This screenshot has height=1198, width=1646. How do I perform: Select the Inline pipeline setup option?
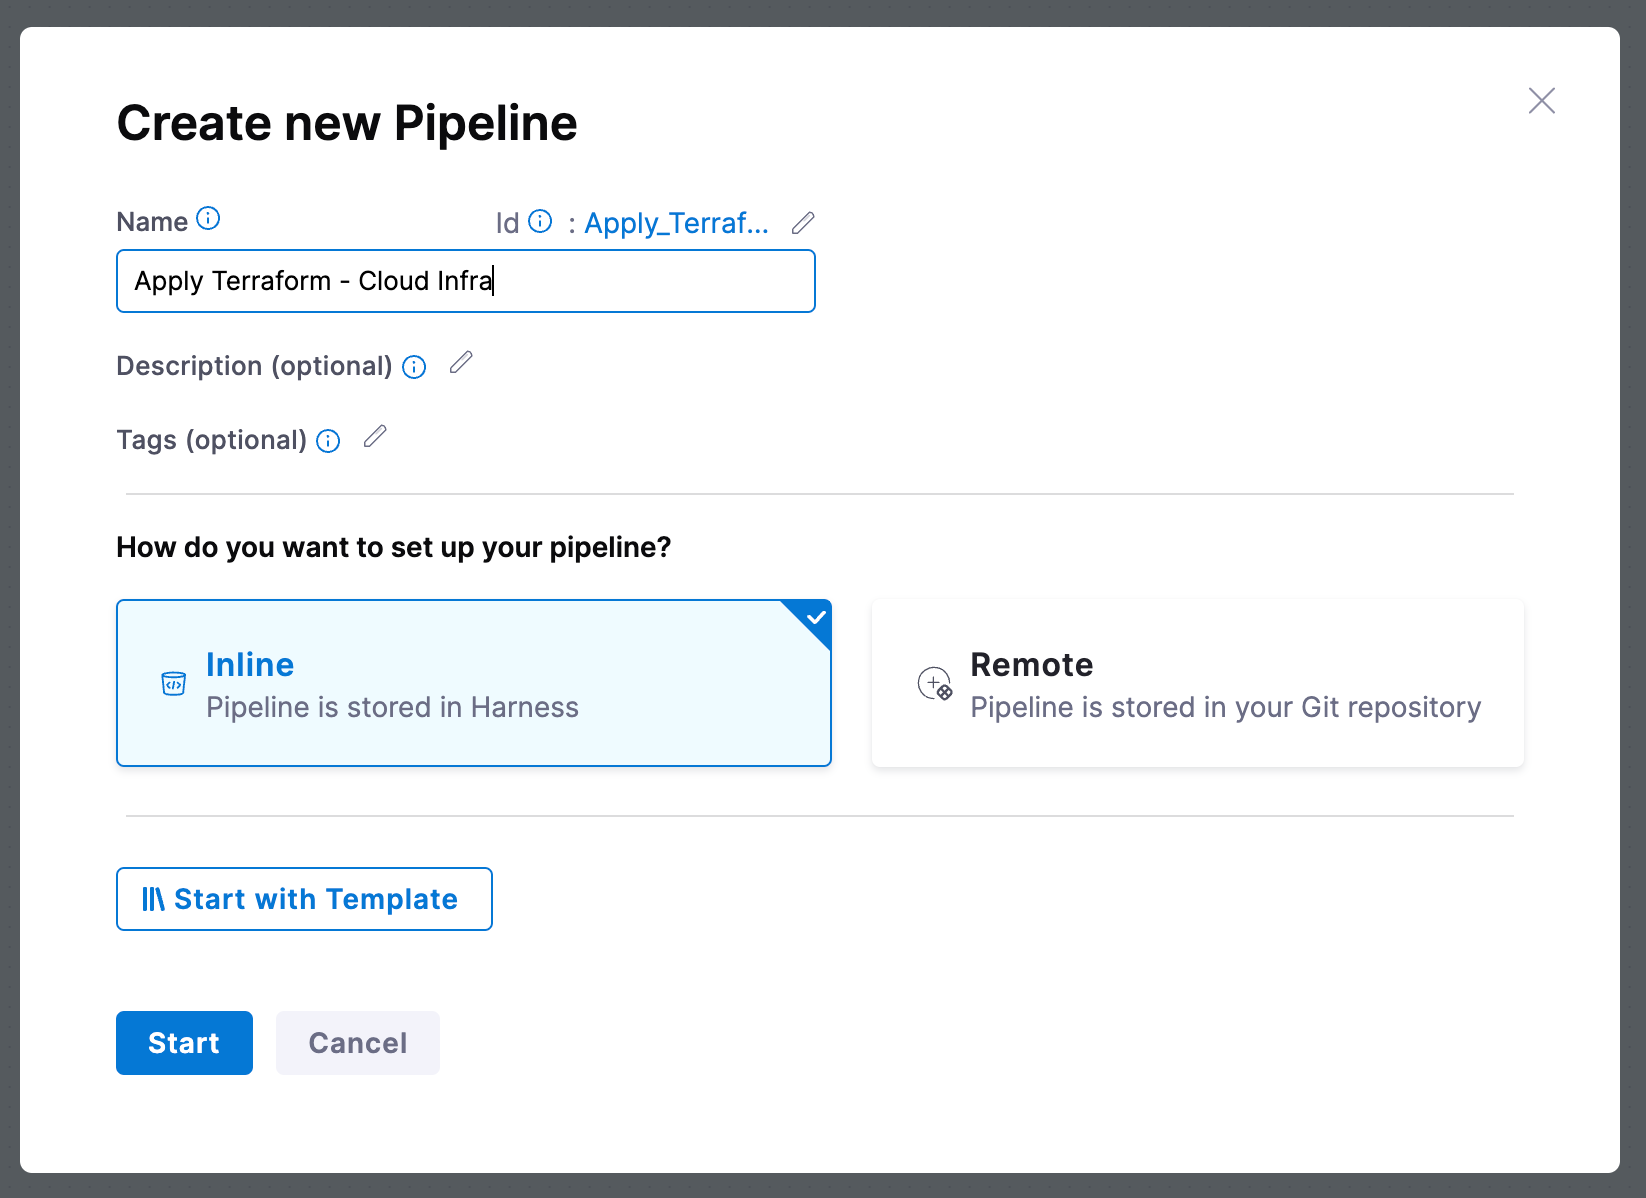point(473,684)
